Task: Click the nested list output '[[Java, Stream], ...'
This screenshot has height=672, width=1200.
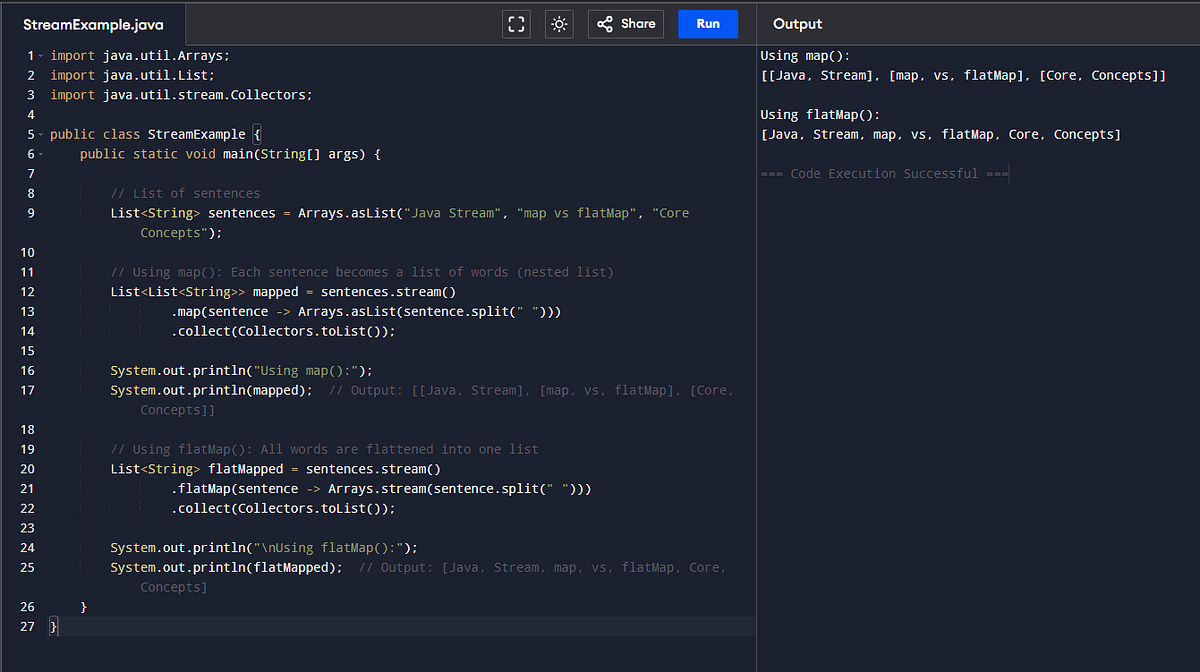Action: 963,75
